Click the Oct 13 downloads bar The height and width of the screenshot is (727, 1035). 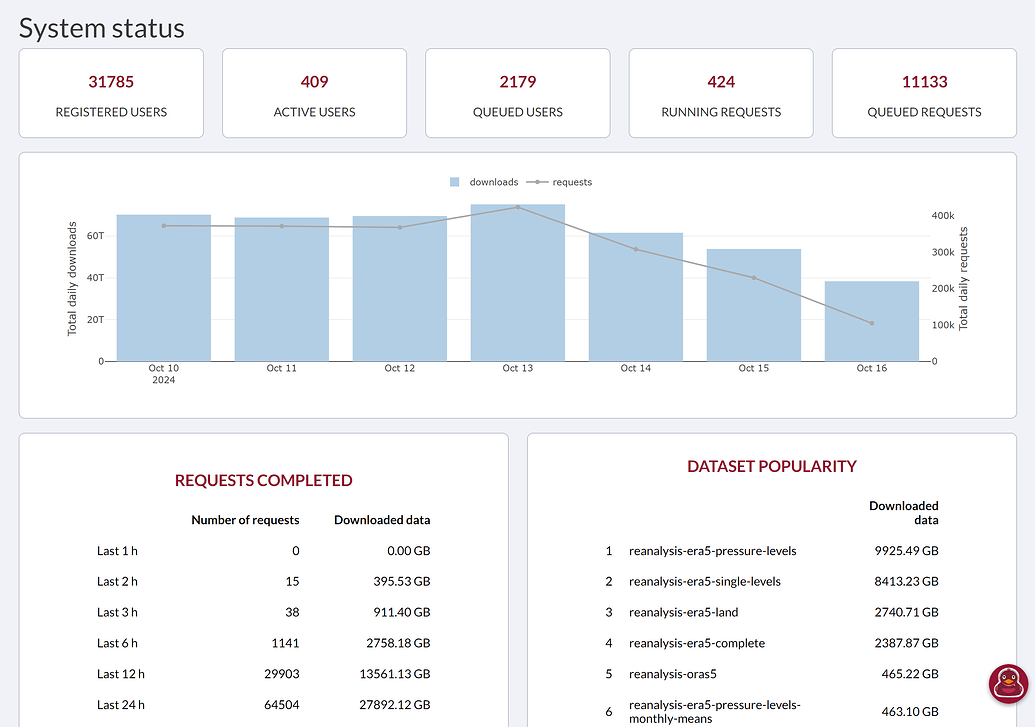[x=518, y=283]
